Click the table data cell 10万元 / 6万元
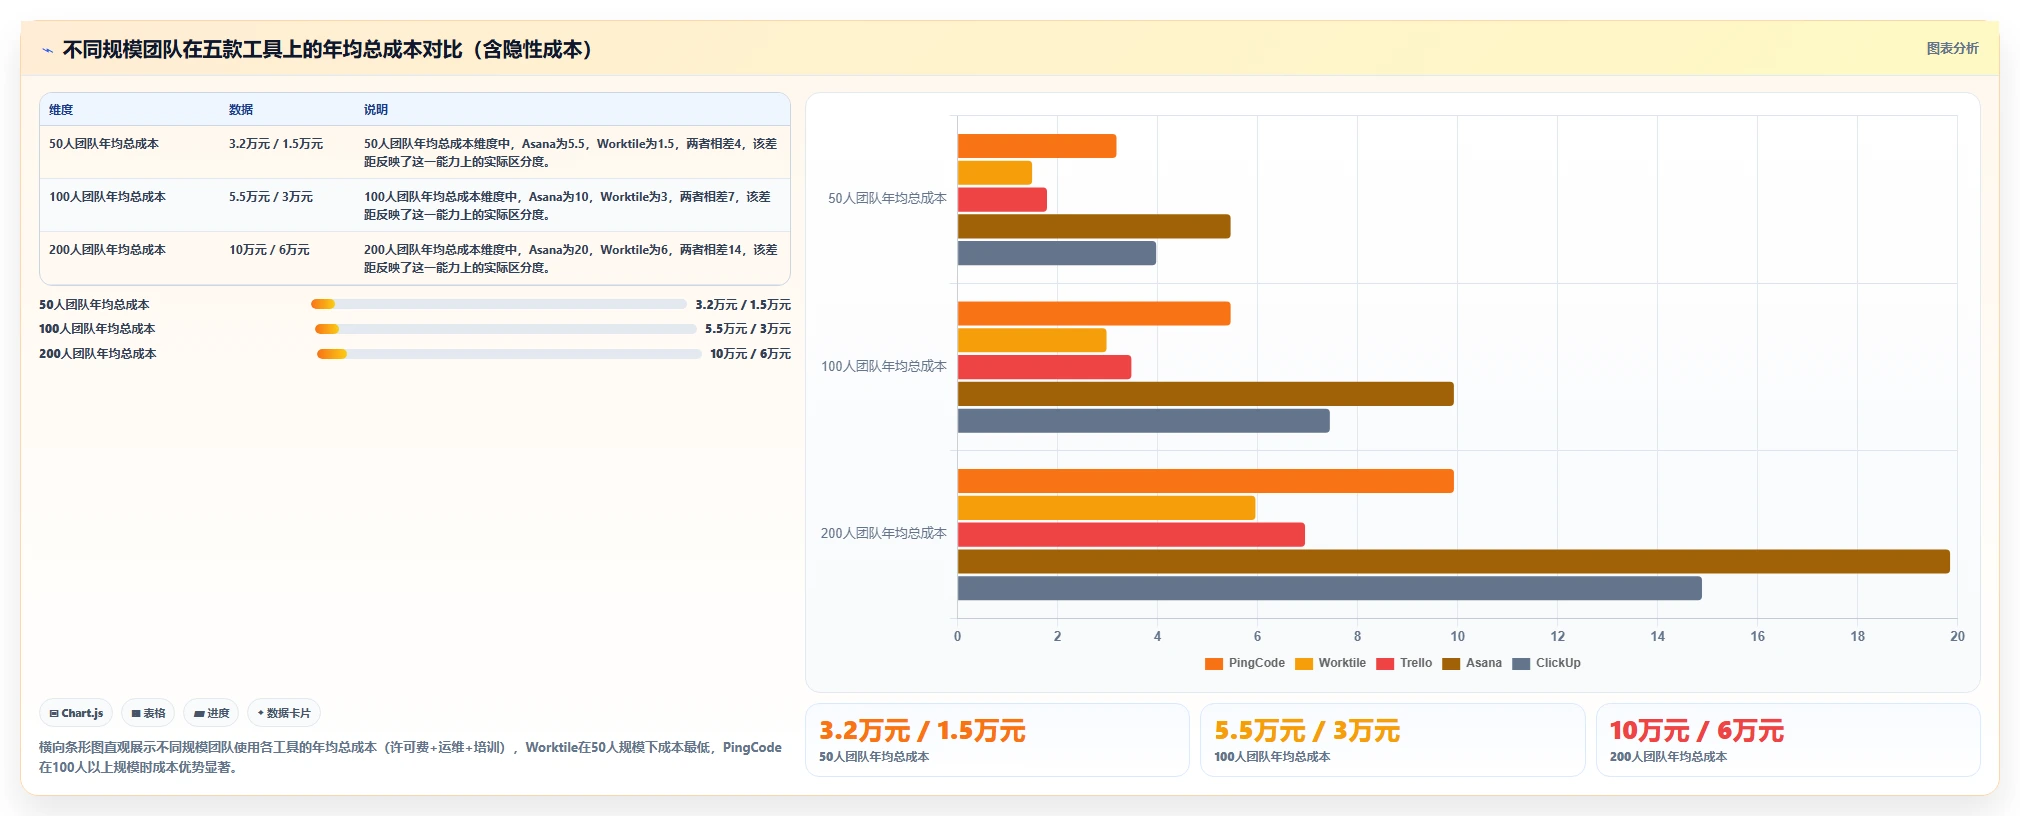This screenshot has width=2020, height=816. click(269, 250)
